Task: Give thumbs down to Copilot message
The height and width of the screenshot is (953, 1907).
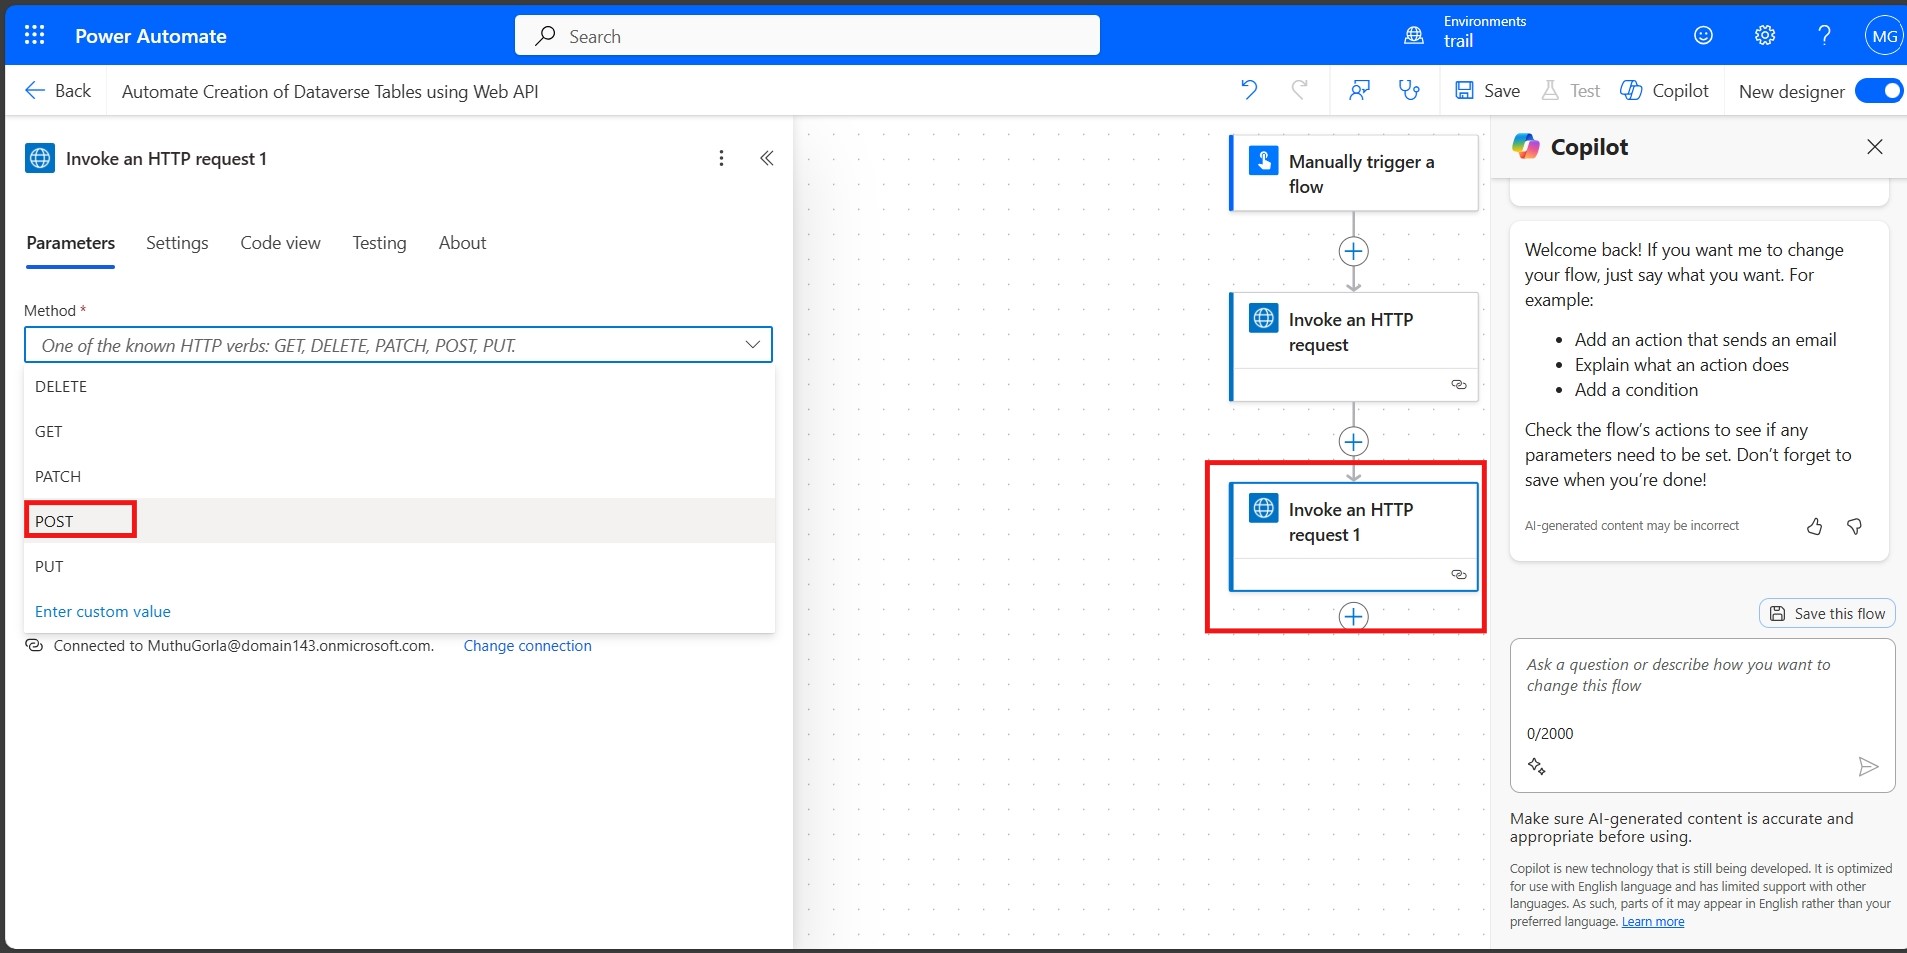Action: (x=1854, y=526)
